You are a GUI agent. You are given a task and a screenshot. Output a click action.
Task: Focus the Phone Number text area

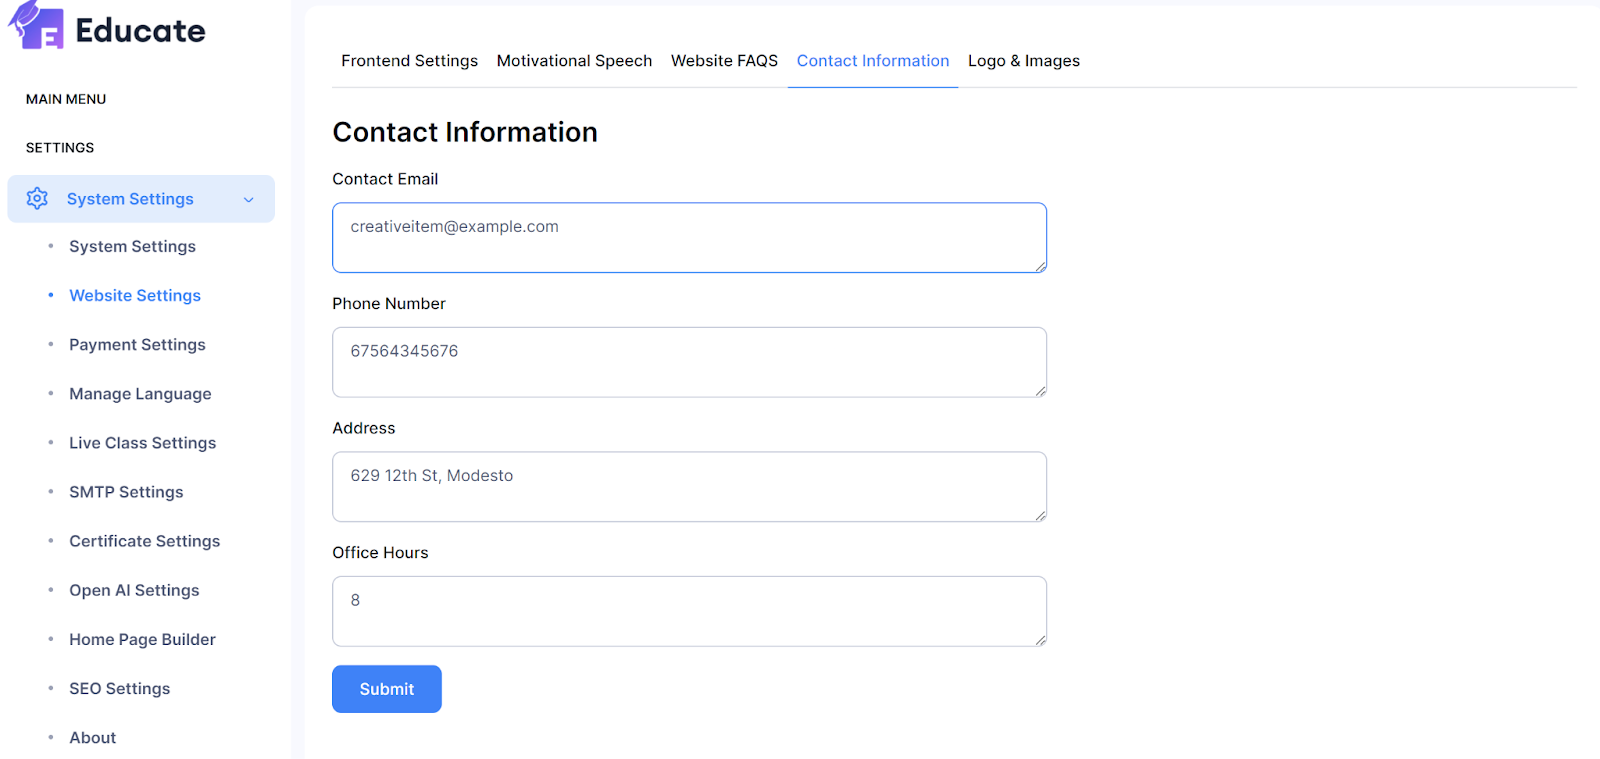(689, 362)
